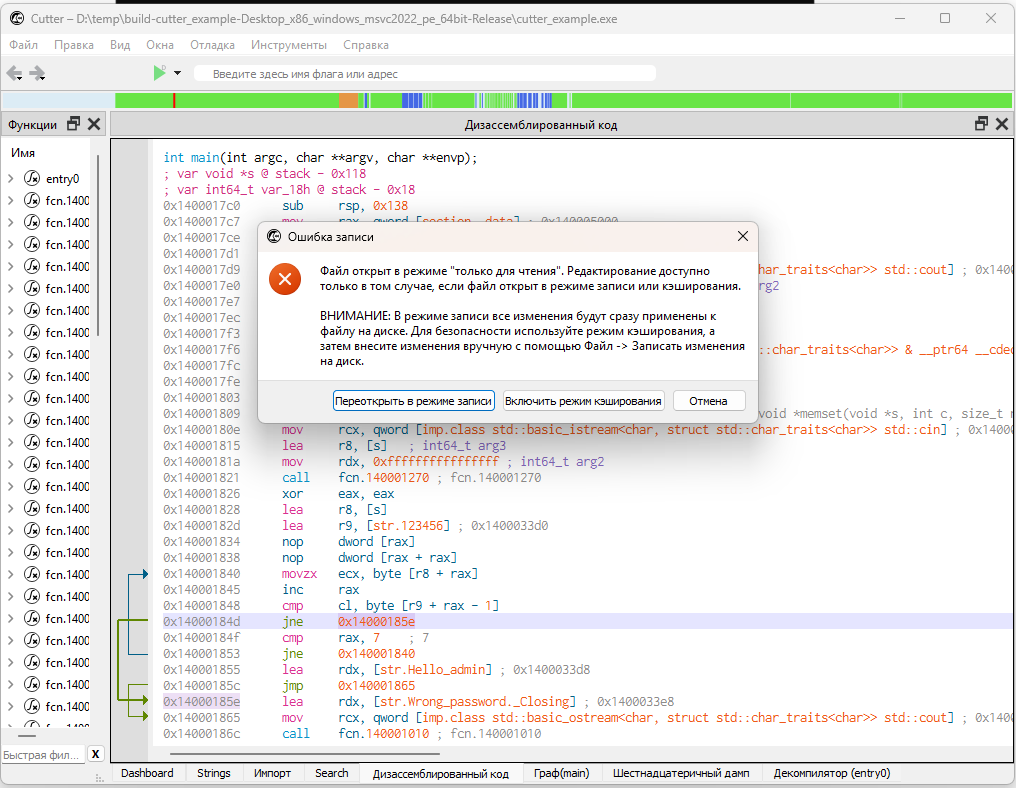
Task: Click the int main function signature line
Action: coord(320,157)
